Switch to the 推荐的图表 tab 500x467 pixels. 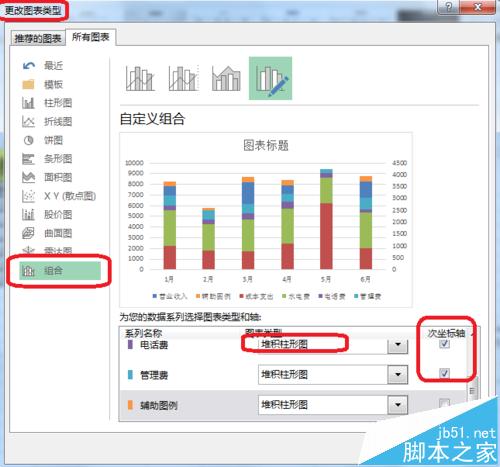click(x=38, y=39)
